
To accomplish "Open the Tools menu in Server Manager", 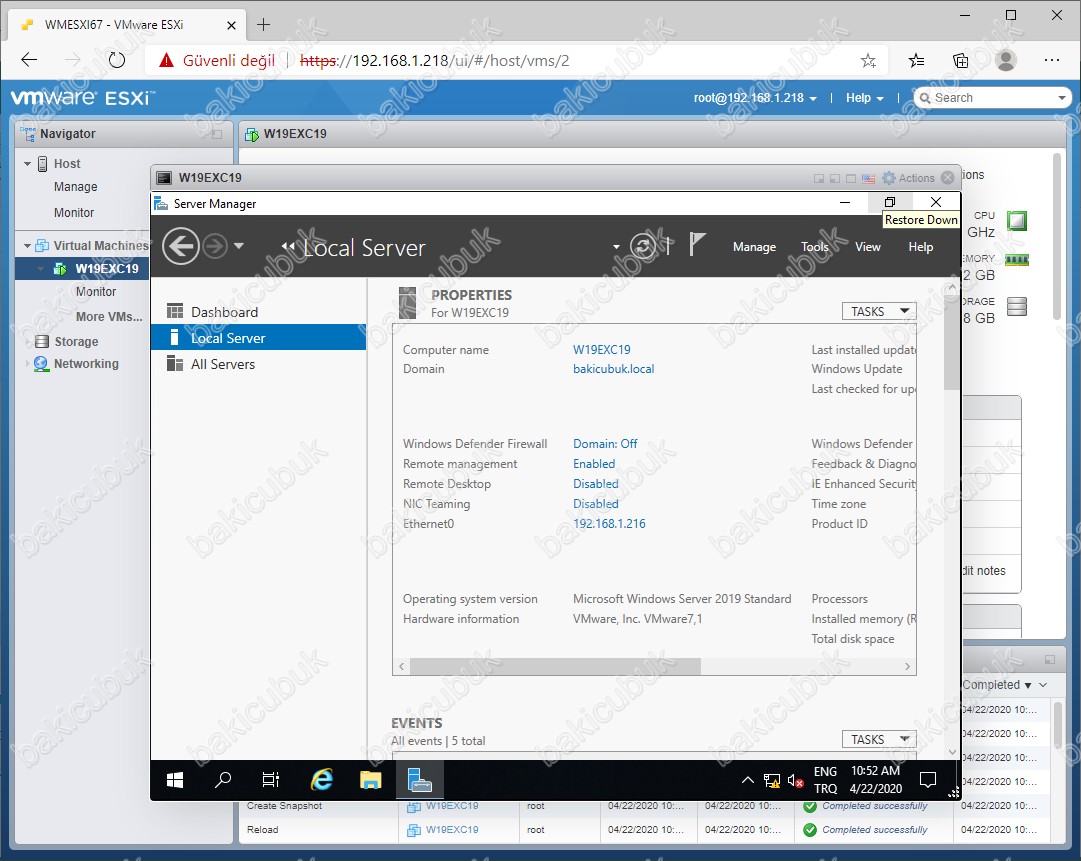I will point(814,247).
